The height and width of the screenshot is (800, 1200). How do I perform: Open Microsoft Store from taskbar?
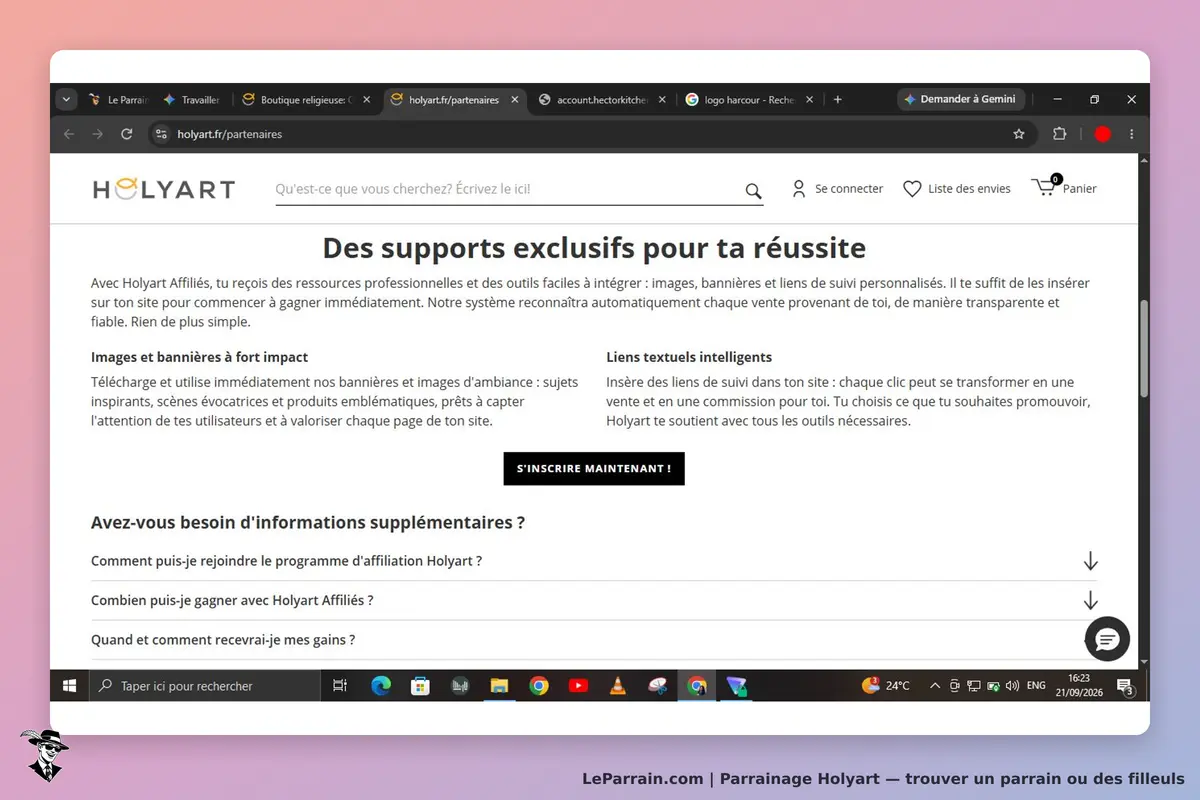pyautogui.click(x=421, y=686)
